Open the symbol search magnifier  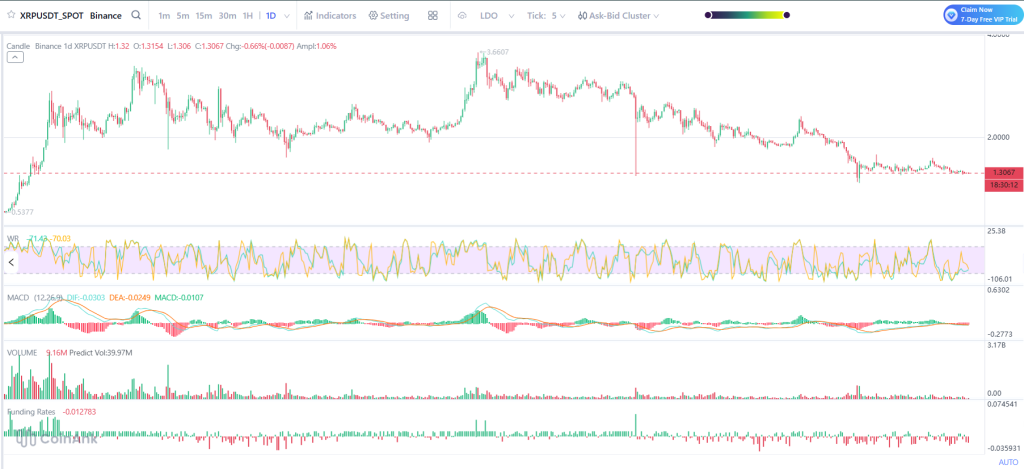136,16
